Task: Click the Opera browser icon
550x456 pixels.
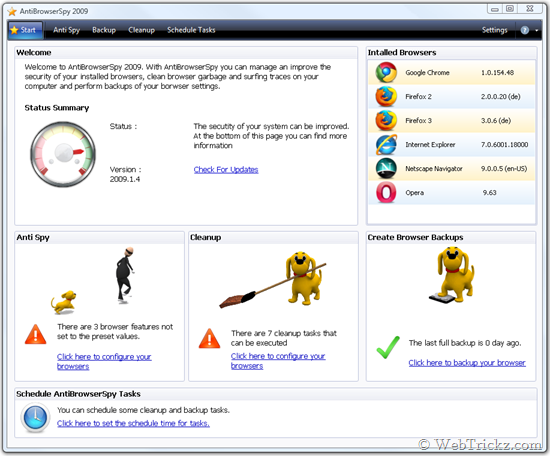Action: coord(386,193)
